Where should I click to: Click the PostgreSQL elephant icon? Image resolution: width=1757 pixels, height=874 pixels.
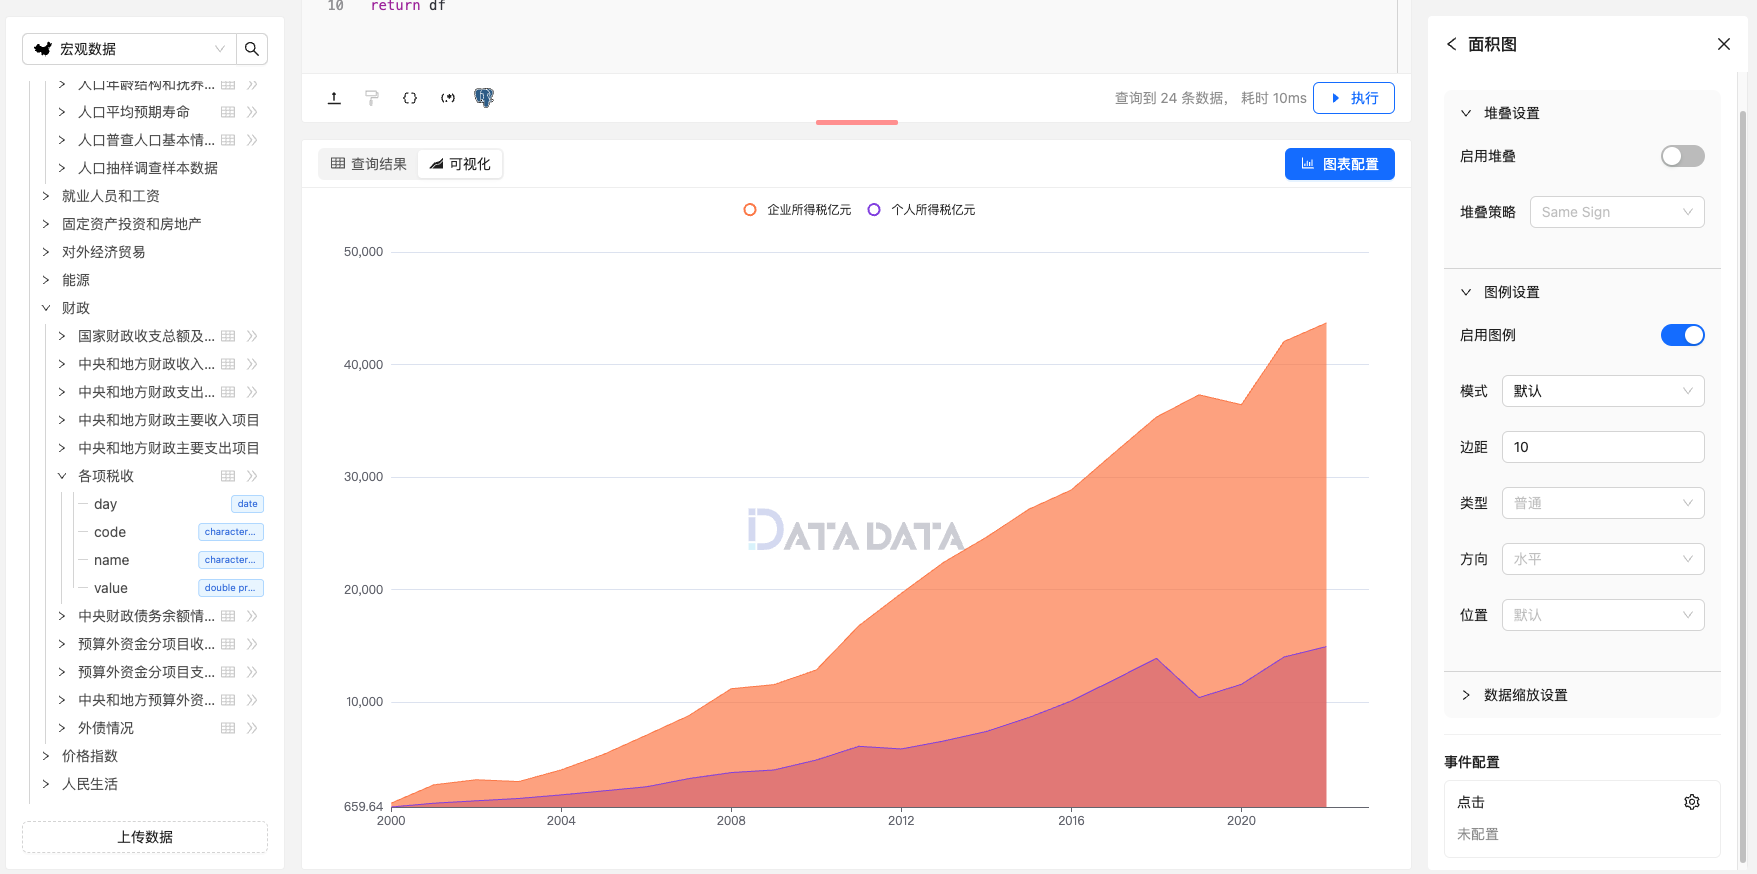(x=484, y=98)
